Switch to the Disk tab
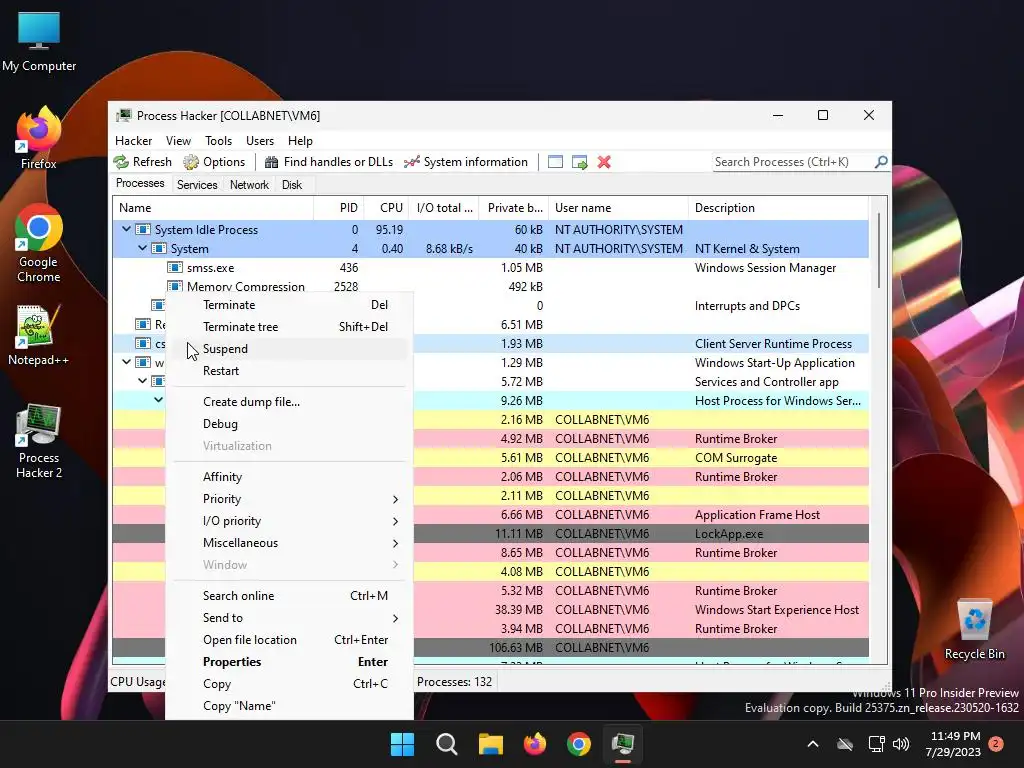 click(292, 185)
